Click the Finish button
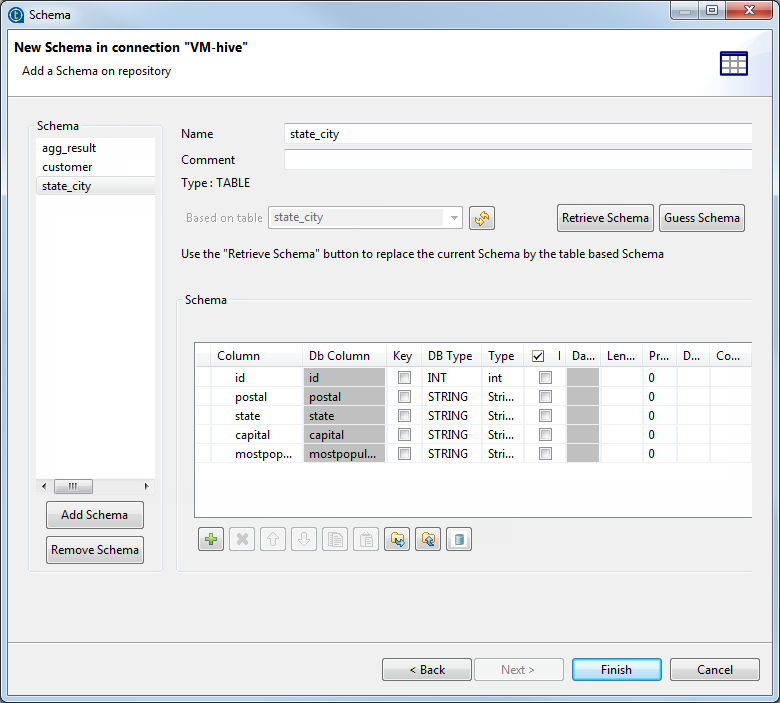Image resolution: width=780 pixels, height=703 pixels. tap(616, 670)
